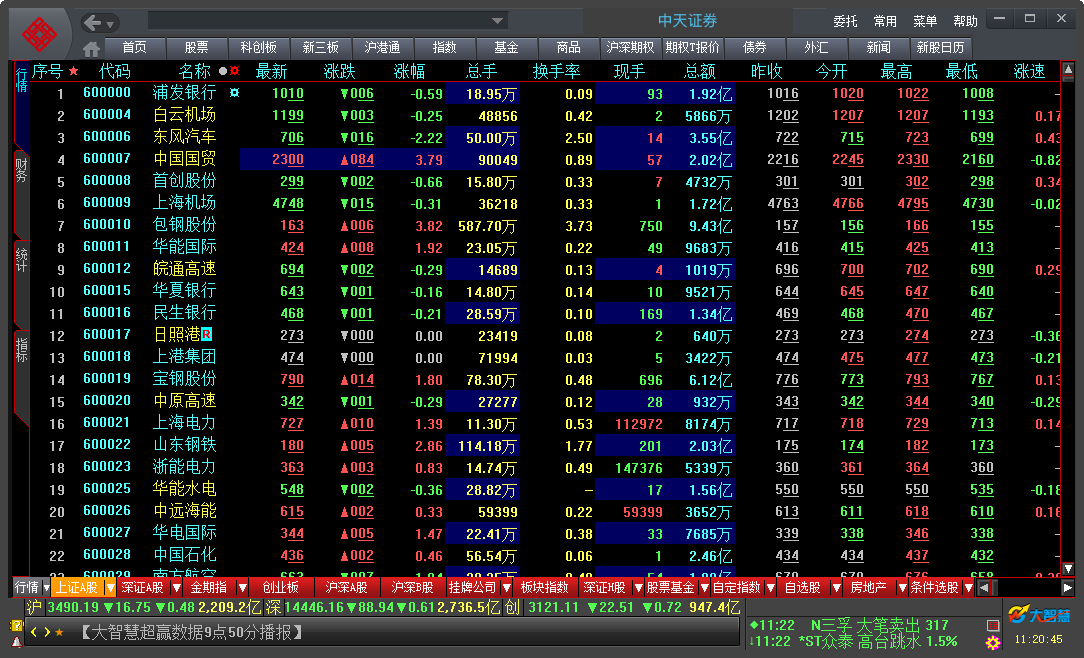
Task: Open the 帮助 menu
Action: (x=965, y=21)
